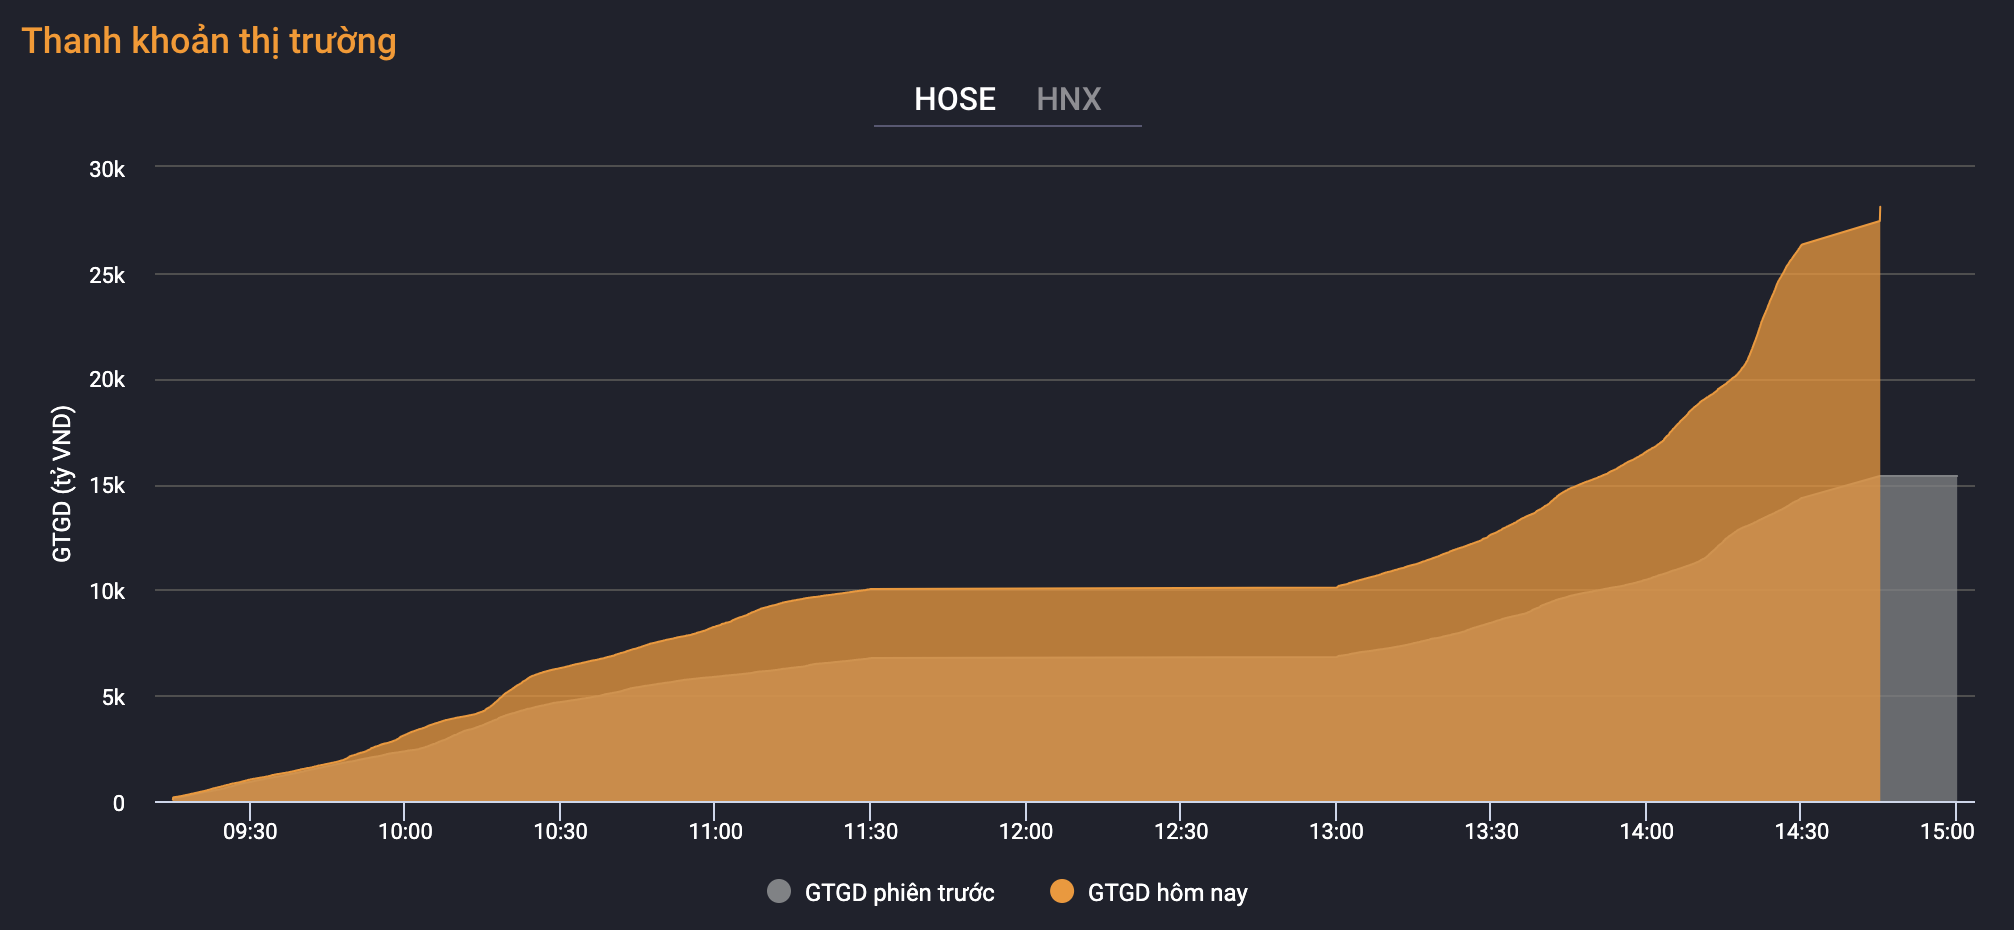Toggle the 'GTGD phiên trước' series label
Viewport: 2014px width, 930px height.
click(899, 893)
